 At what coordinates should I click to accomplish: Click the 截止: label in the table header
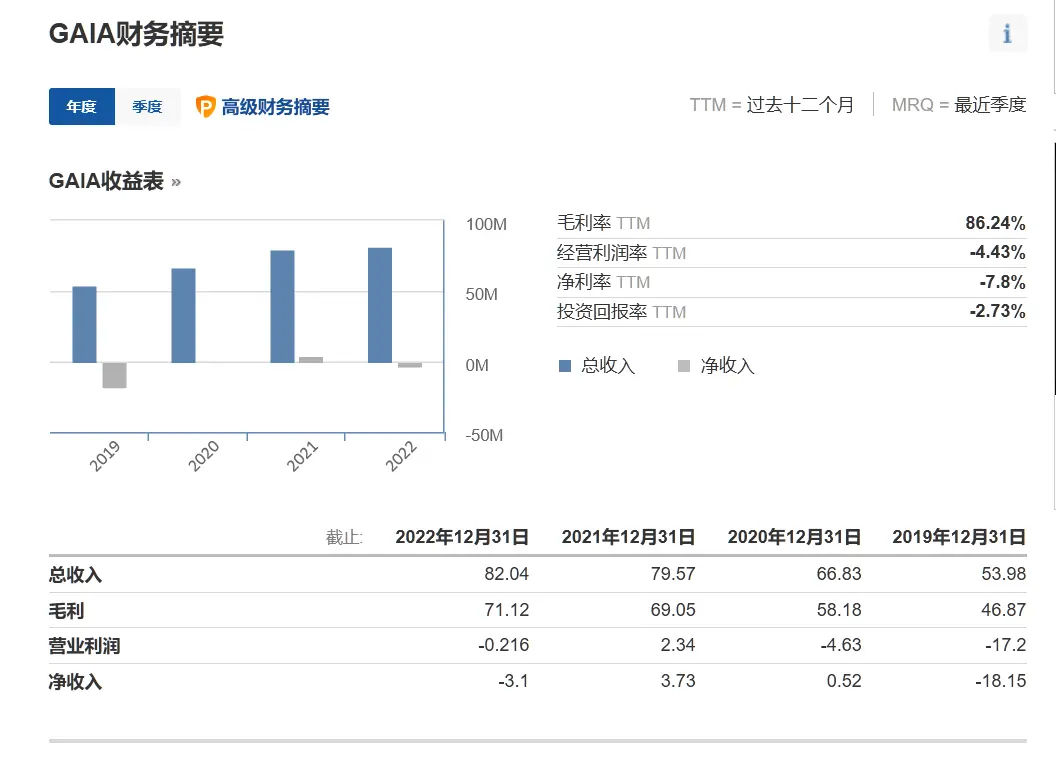click(x=344, y=537)
